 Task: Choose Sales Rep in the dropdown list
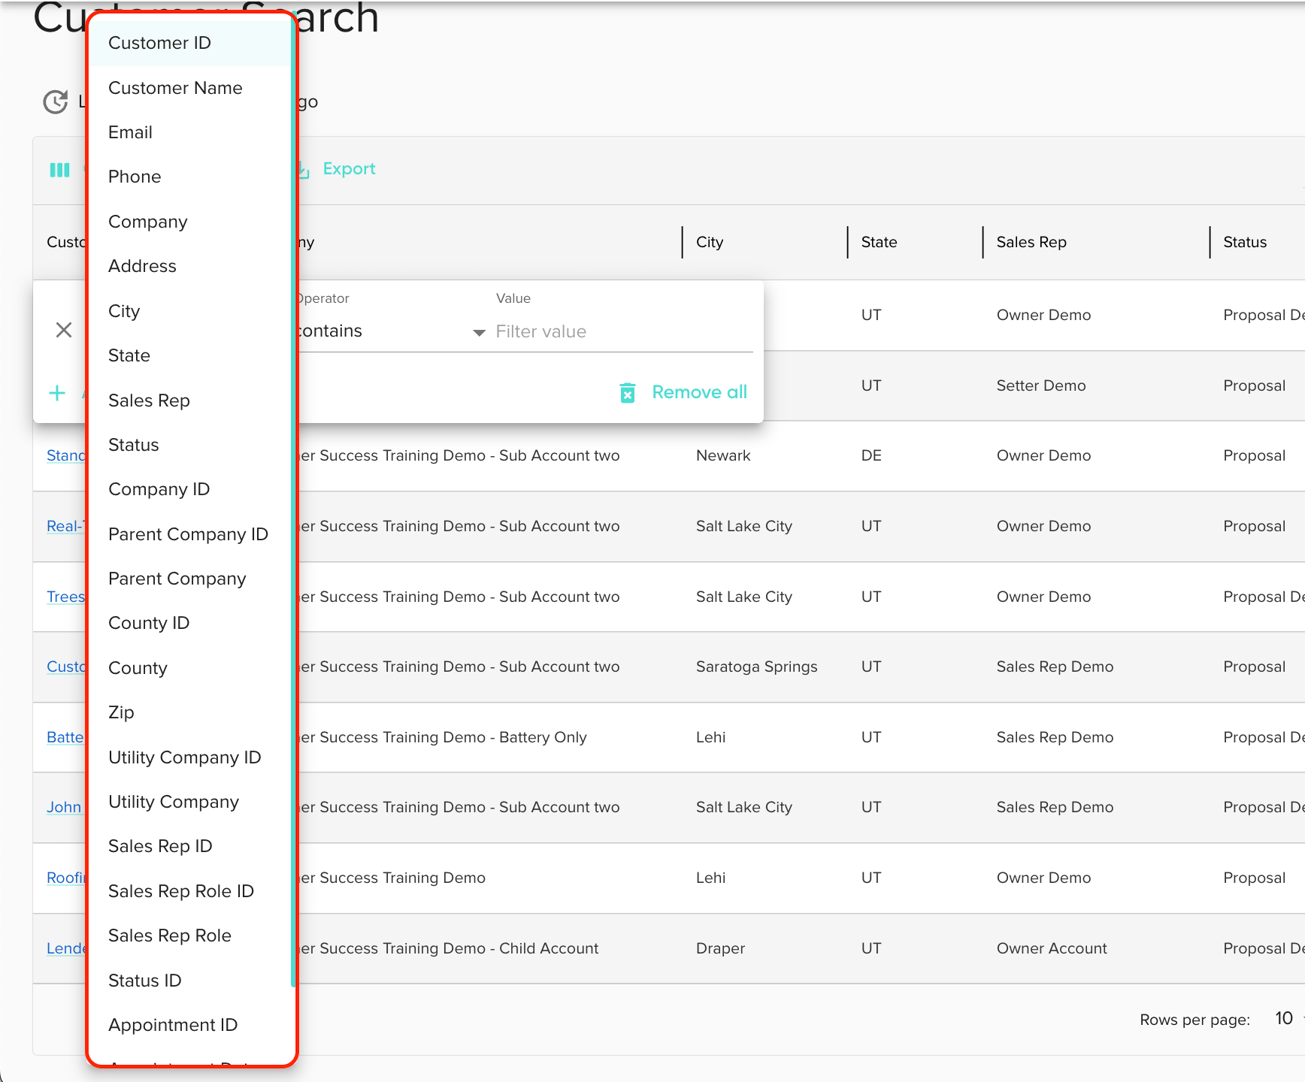point(192,400)
